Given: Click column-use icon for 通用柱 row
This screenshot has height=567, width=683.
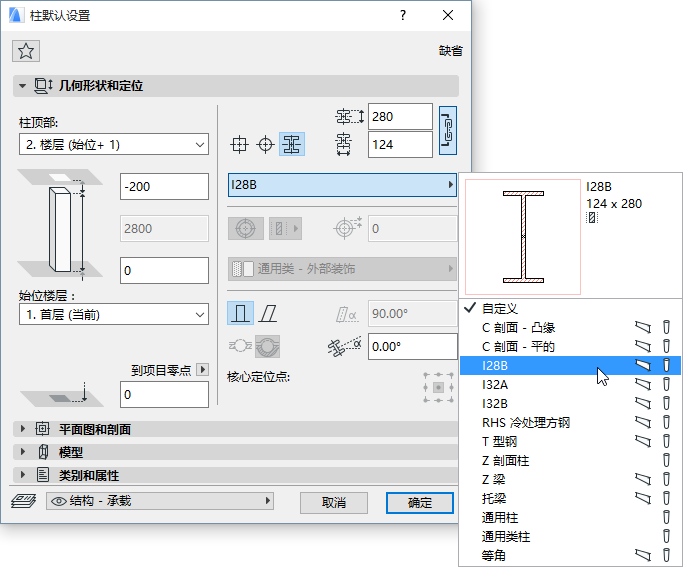Looking at the screenshot, I should tap(666, 517).
